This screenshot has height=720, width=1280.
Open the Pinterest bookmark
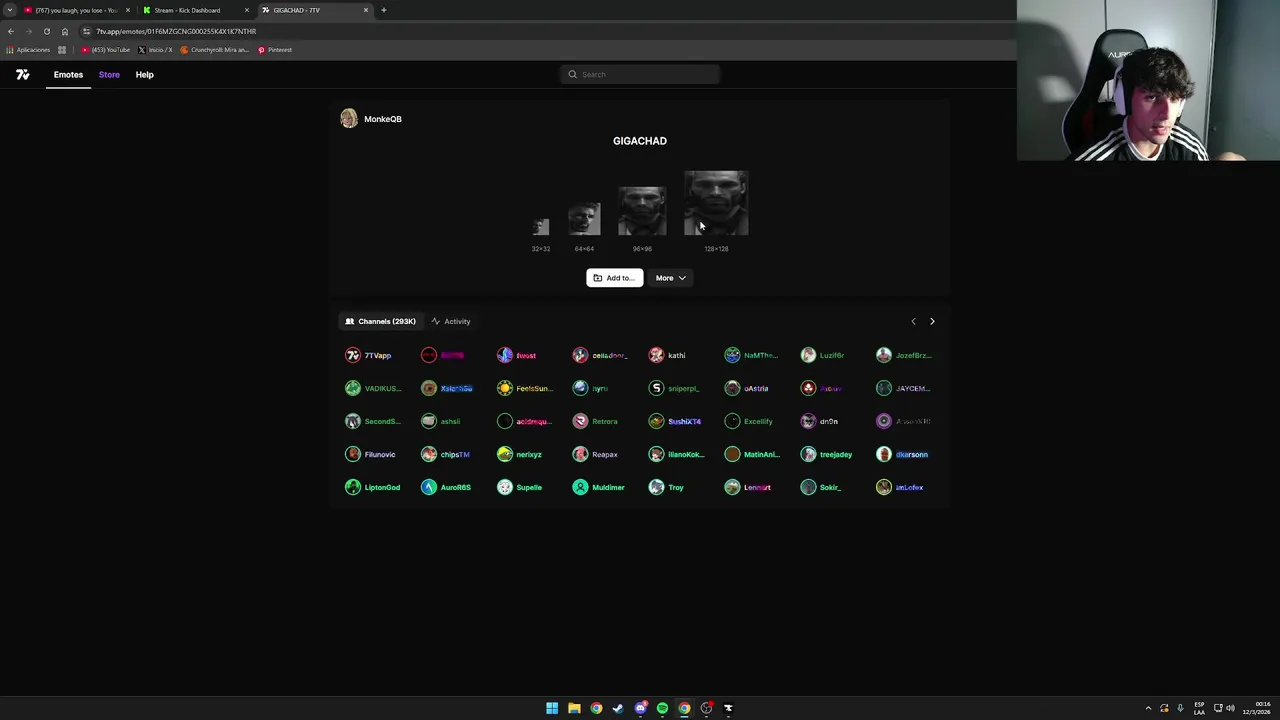[x=275, y=50]
